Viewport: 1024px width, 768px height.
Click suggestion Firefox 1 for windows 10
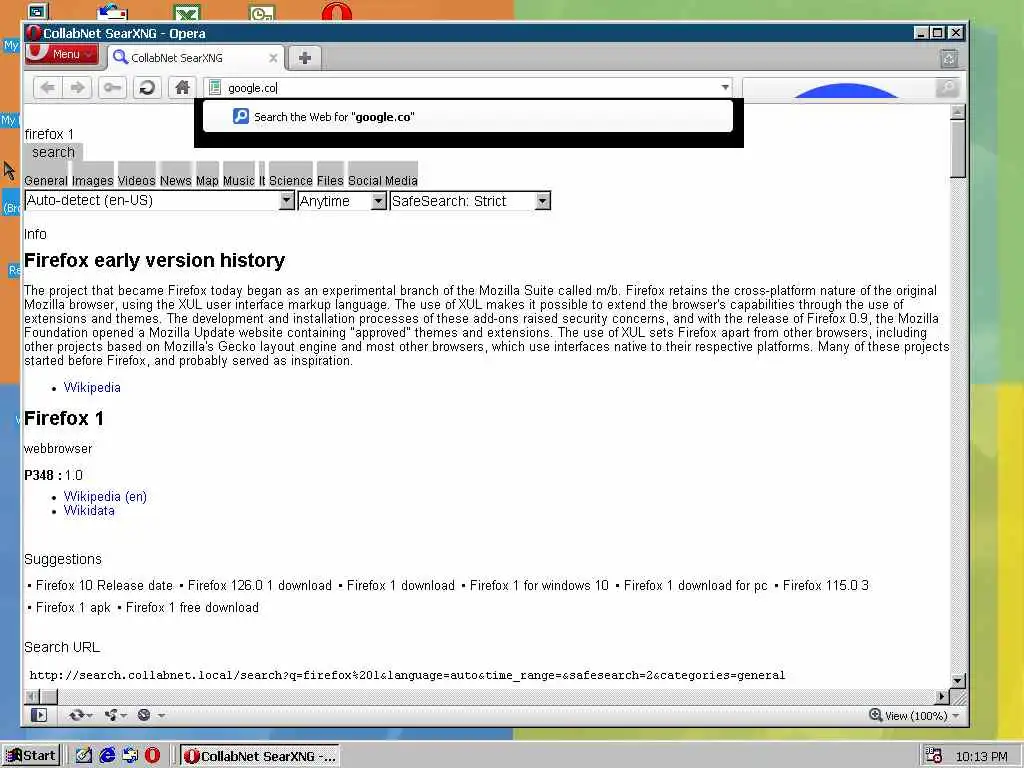539,585
